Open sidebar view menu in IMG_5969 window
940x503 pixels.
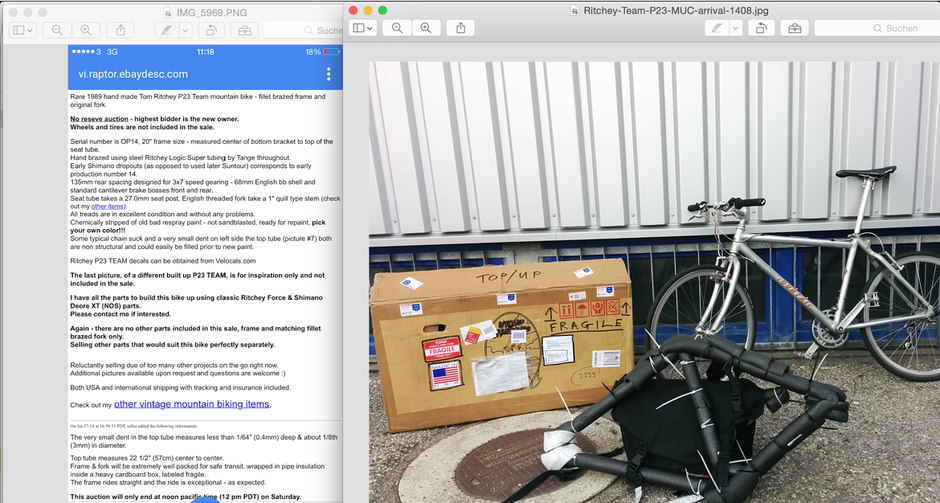click(x=23, y=30)
